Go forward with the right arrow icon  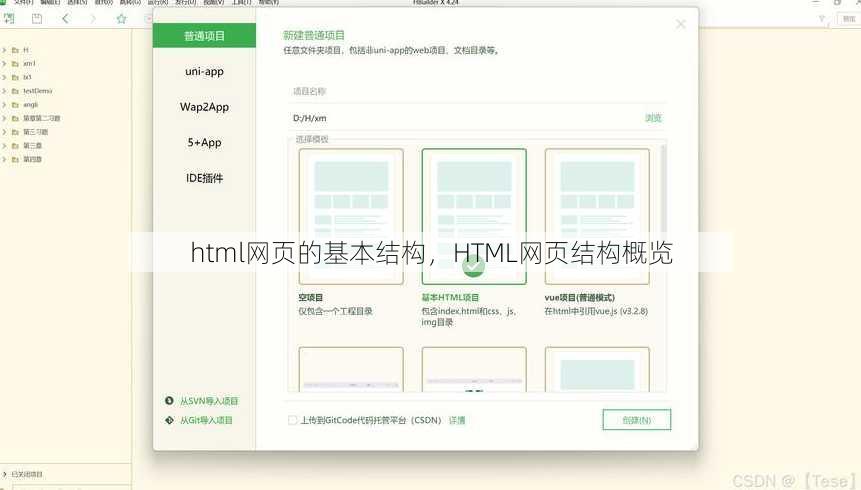pyautogui.click(x=92, y=19)
